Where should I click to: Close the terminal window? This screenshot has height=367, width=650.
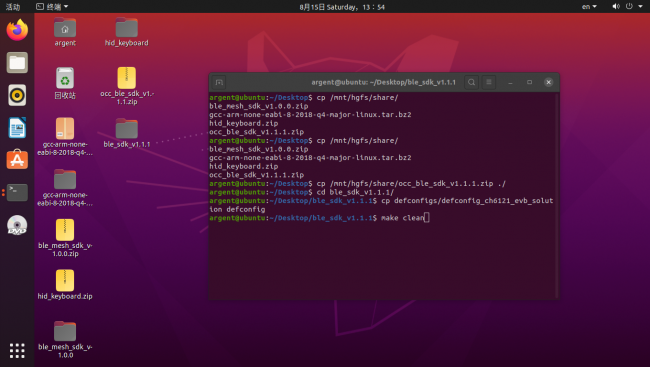pos(548,82)
